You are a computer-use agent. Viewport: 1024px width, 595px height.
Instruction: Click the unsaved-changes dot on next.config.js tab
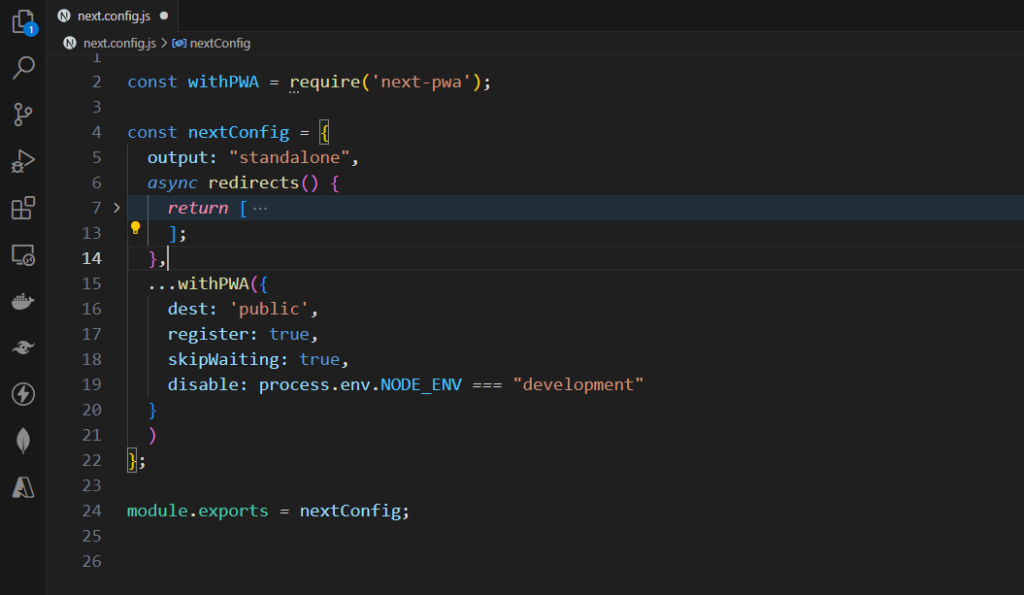(164, 16)
